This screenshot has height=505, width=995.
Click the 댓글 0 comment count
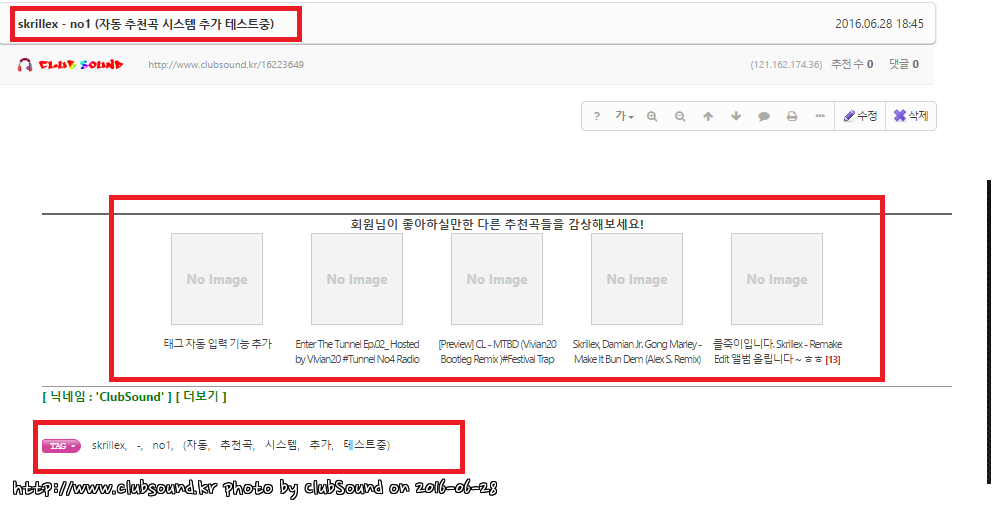tap(904, 64)
